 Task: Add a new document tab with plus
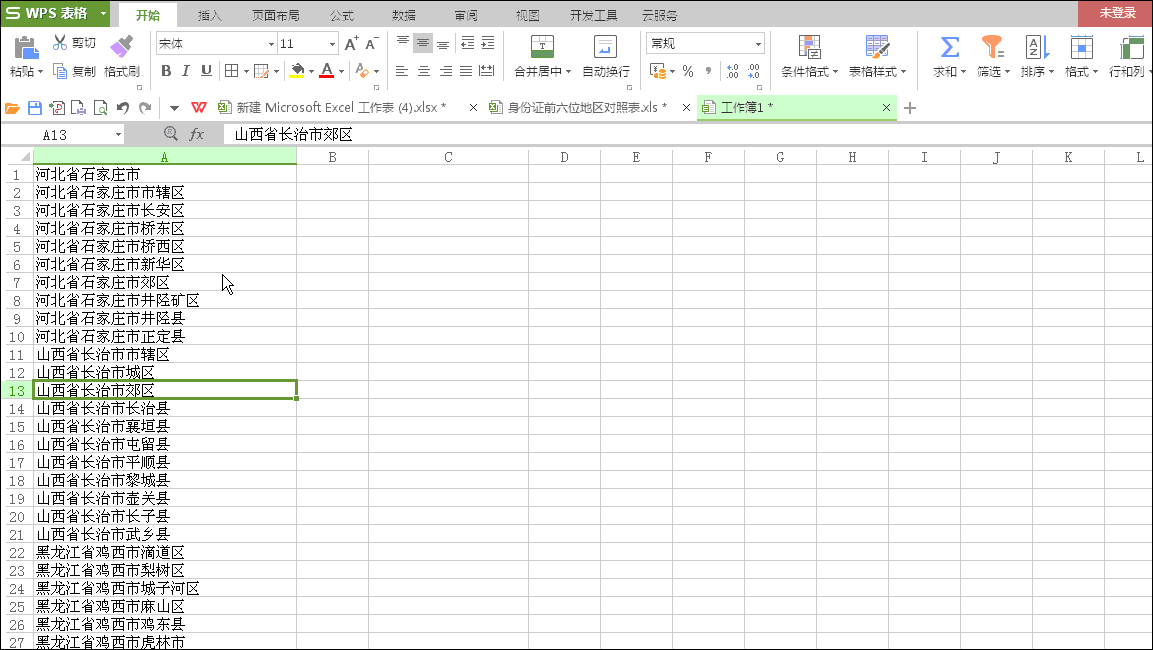point(910,108)
